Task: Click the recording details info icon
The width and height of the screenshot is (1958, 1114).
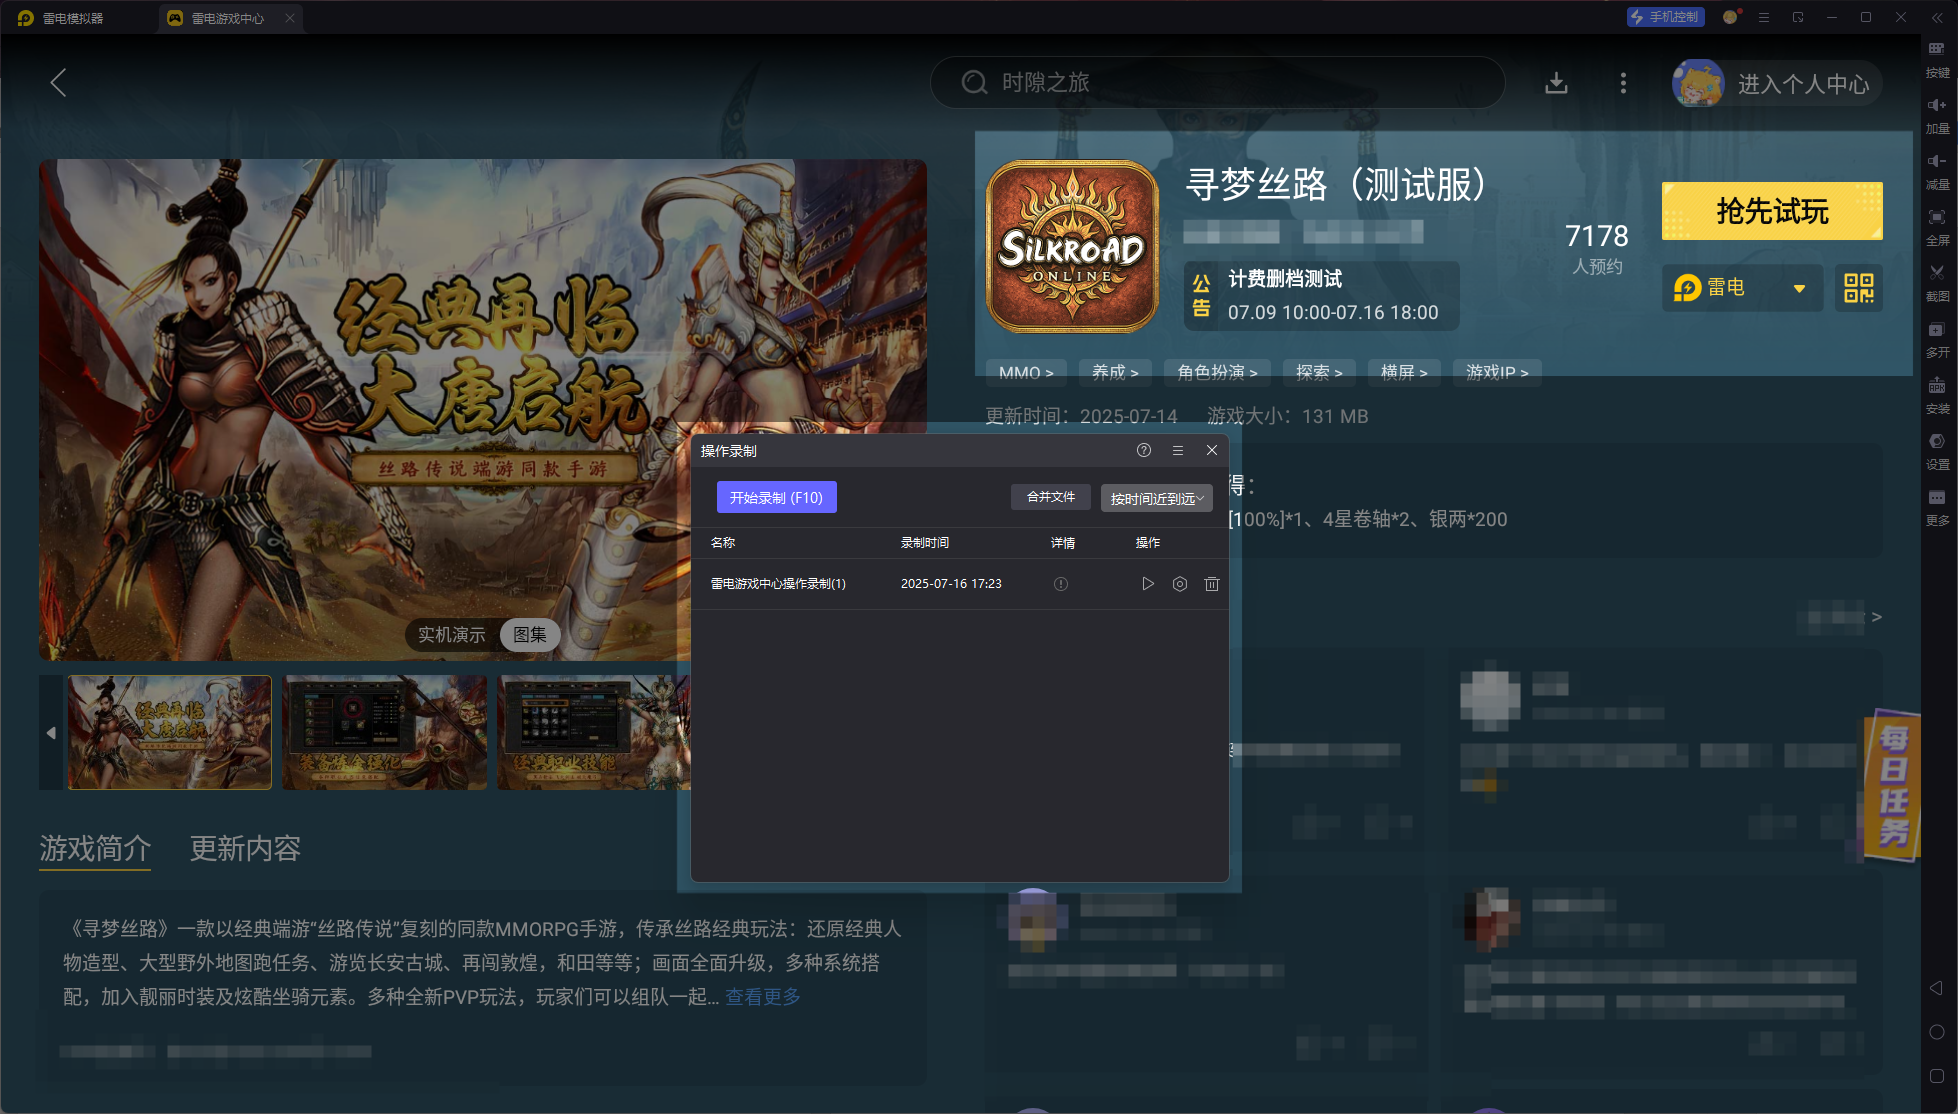Action: [1061, 584]
